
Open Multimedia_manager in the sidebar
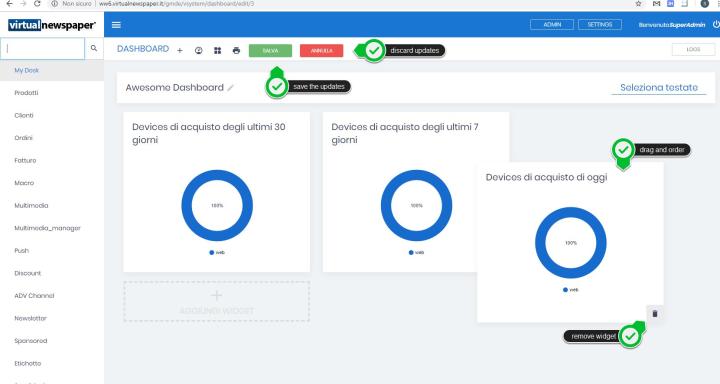click(x=47, y=228)
